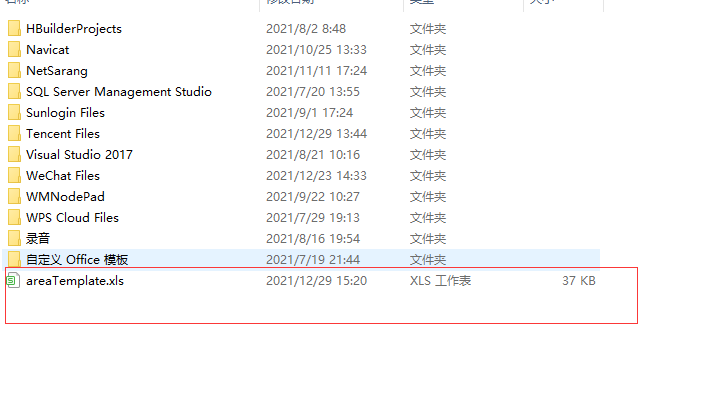Click the Navicat date 2021/10/25 13:33
This screenshot has width=727, height=417.
(316, 50)
